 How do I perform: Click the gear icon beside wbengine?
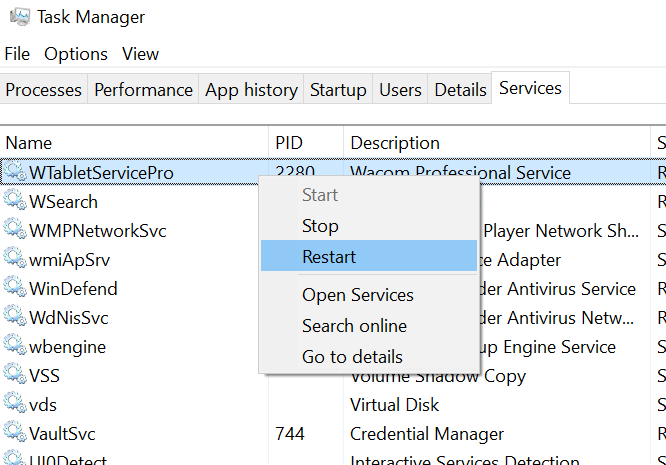click(x=15, y=347)
